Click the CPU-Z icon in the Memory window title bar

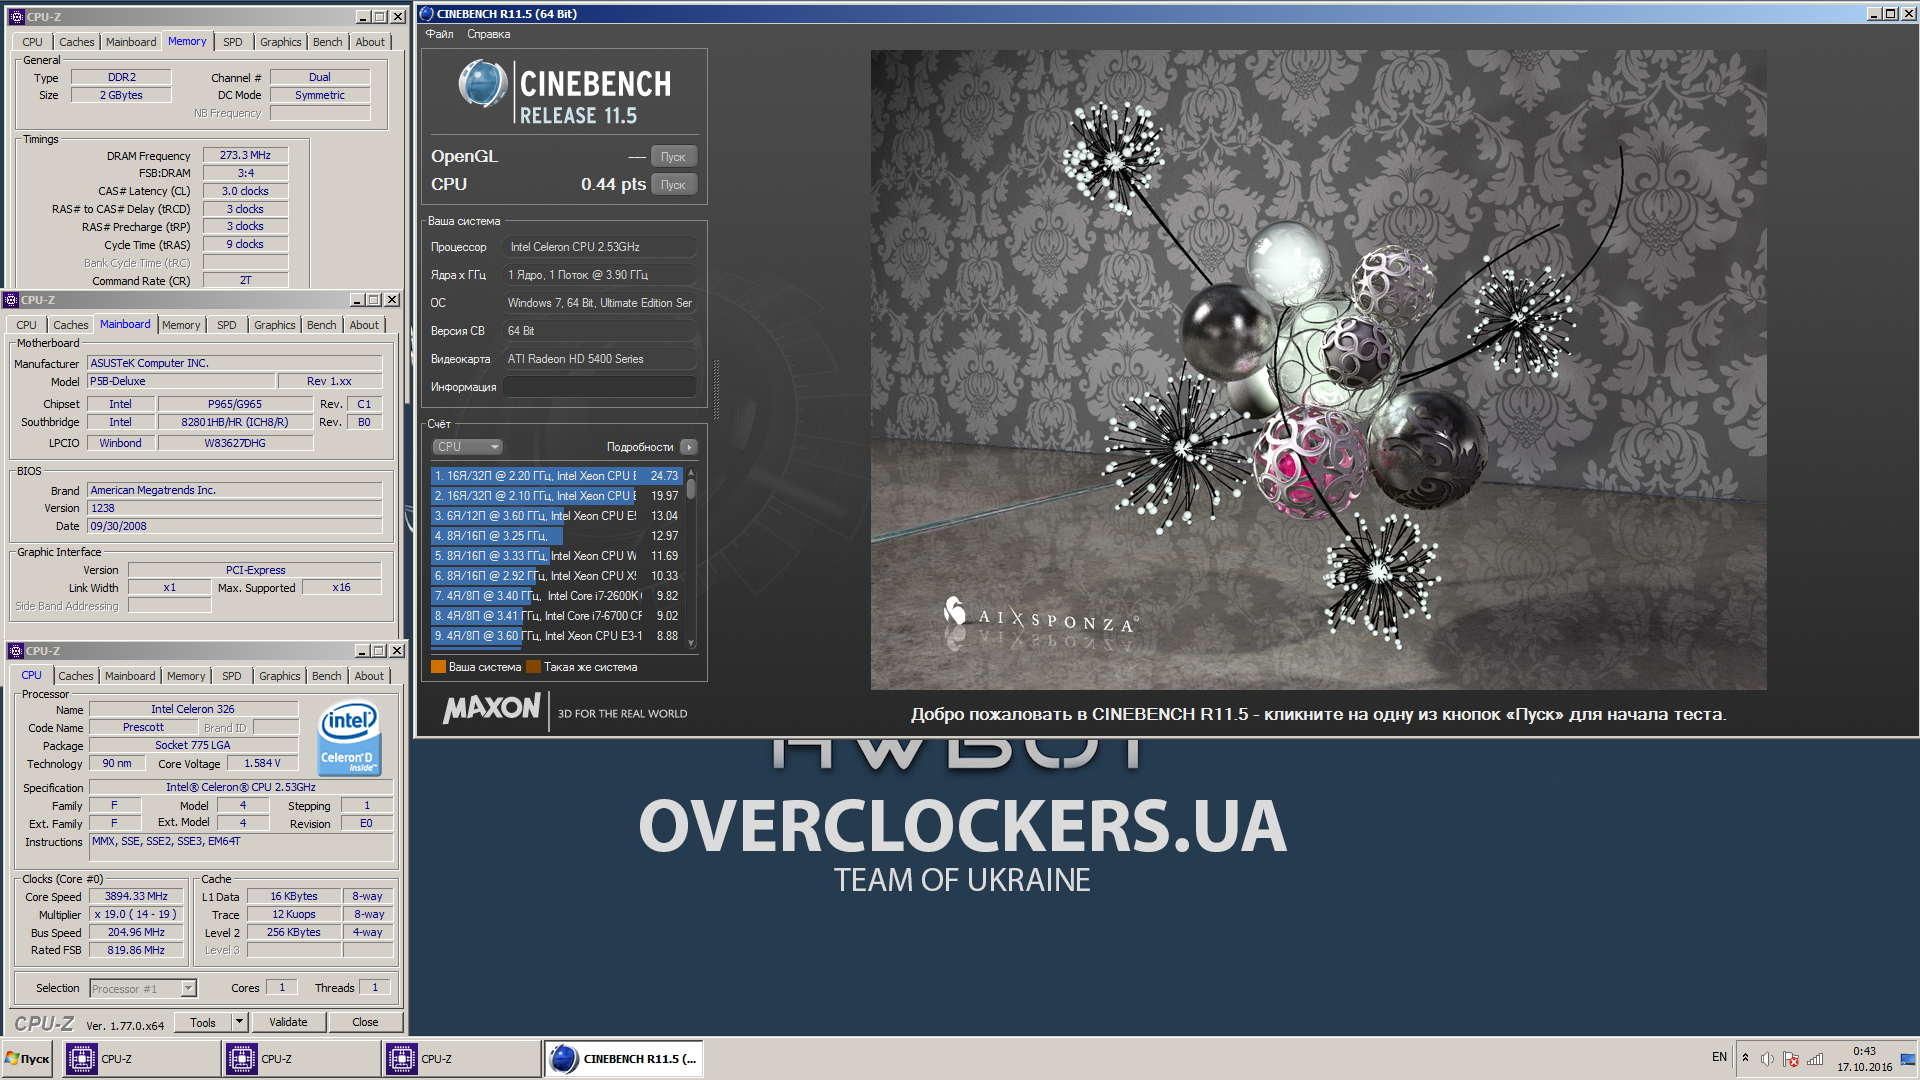(16, 17)
